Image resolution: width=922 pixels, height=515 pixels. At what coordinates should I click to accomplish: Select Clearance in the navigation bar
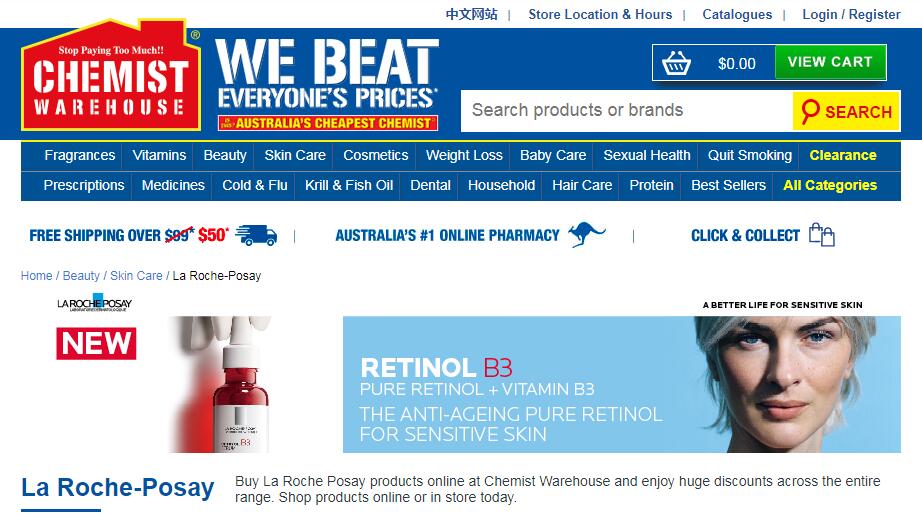[843, 155]
